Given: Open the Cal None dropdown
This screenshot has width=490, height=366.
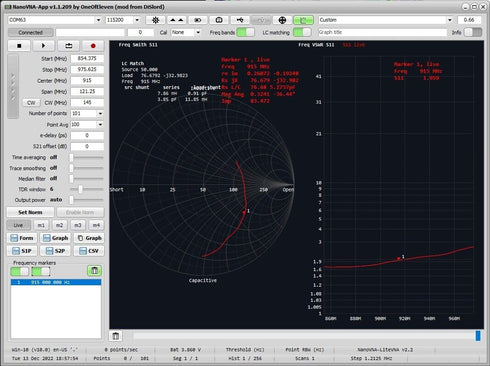Looking at the screenshot, I should click(198, 32).
